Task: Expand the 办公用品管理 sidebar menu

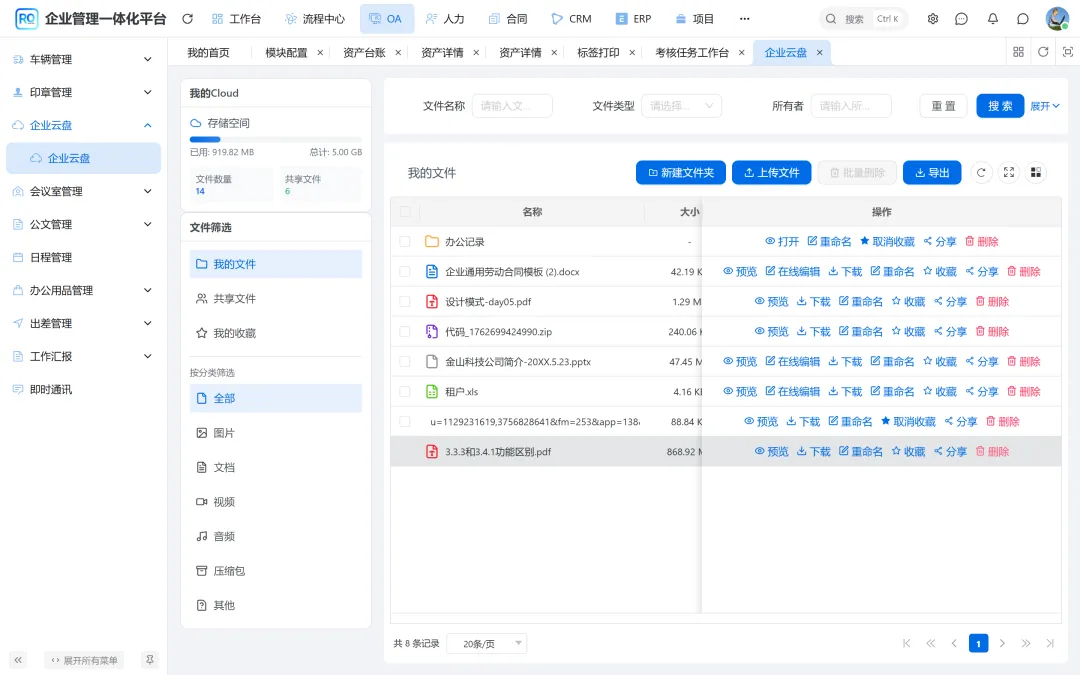Action: (83, 291)
